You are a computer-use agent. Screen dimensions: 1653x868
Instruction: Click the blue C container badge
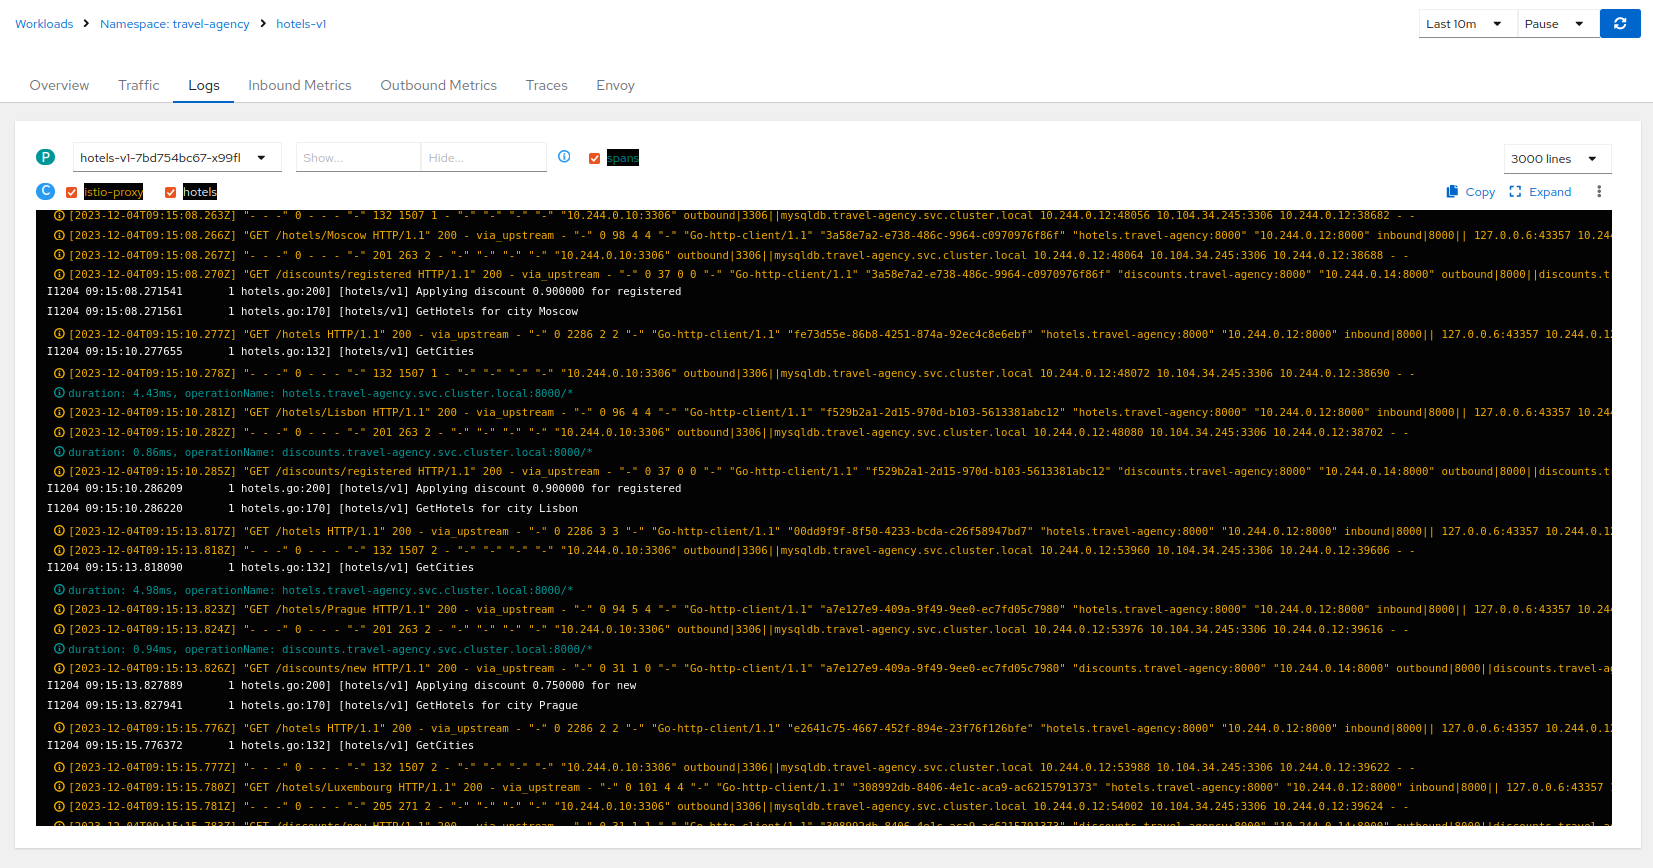(45, 192)
